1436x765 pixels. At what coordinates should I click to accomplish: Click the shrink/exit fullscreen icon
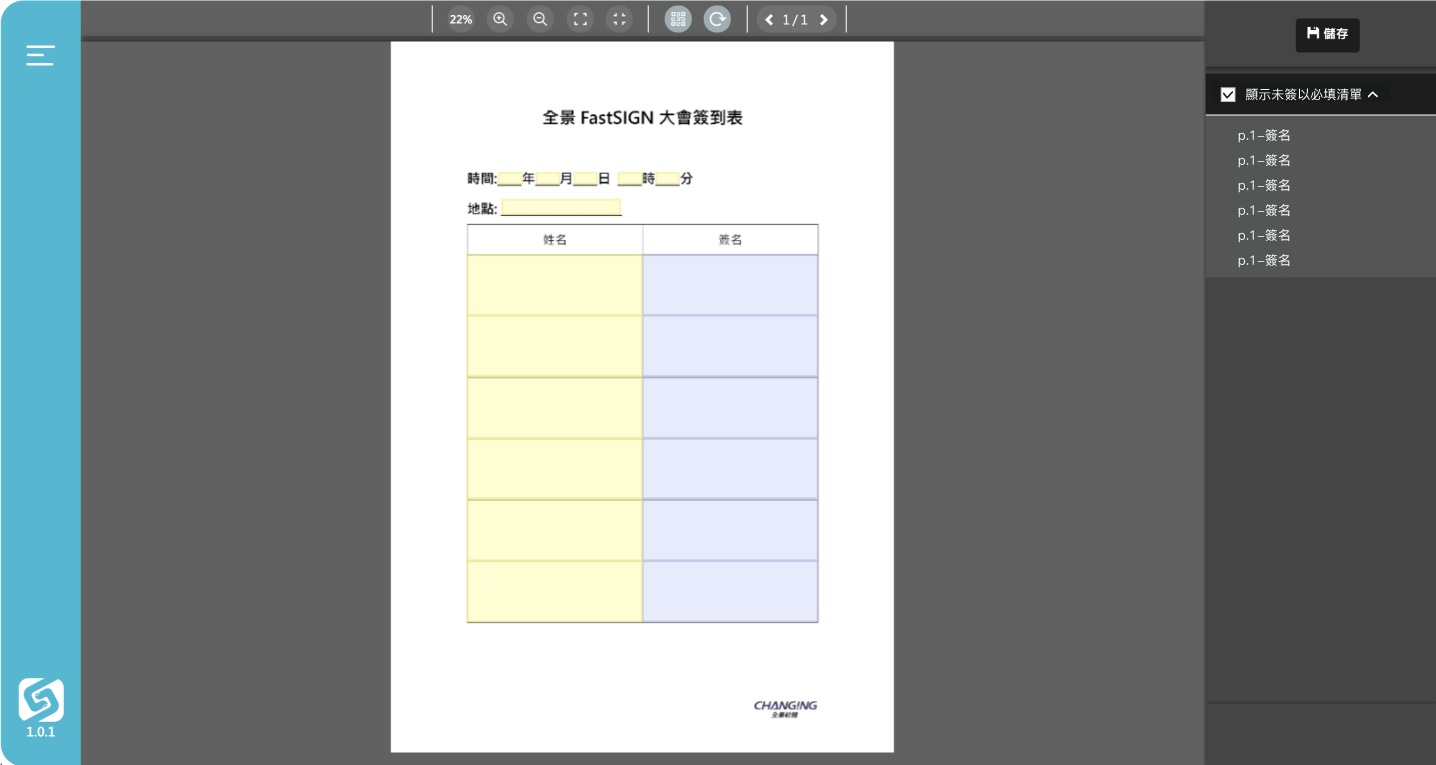[x=619, y=19]
